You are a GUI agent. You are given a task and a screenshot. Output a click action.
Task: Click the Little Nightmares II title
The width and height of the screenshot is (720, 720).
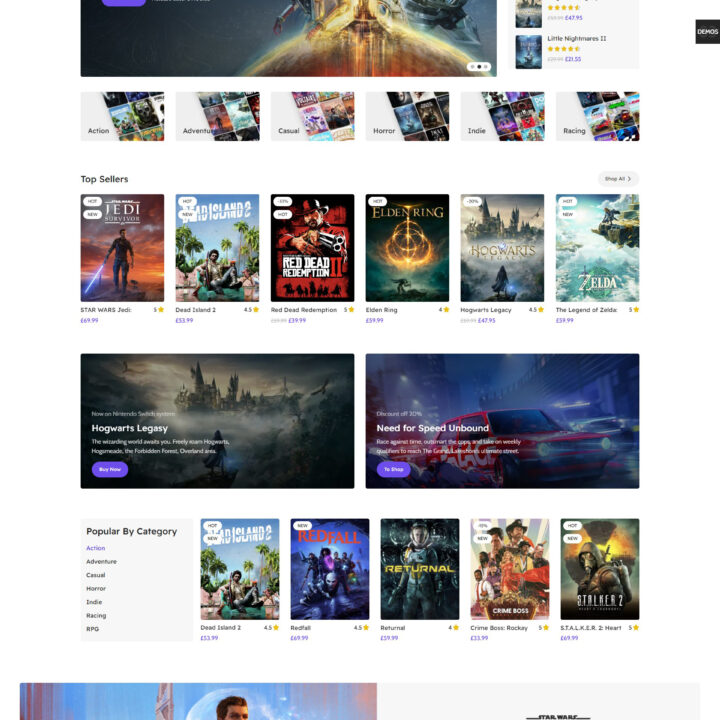click(577, 39)
